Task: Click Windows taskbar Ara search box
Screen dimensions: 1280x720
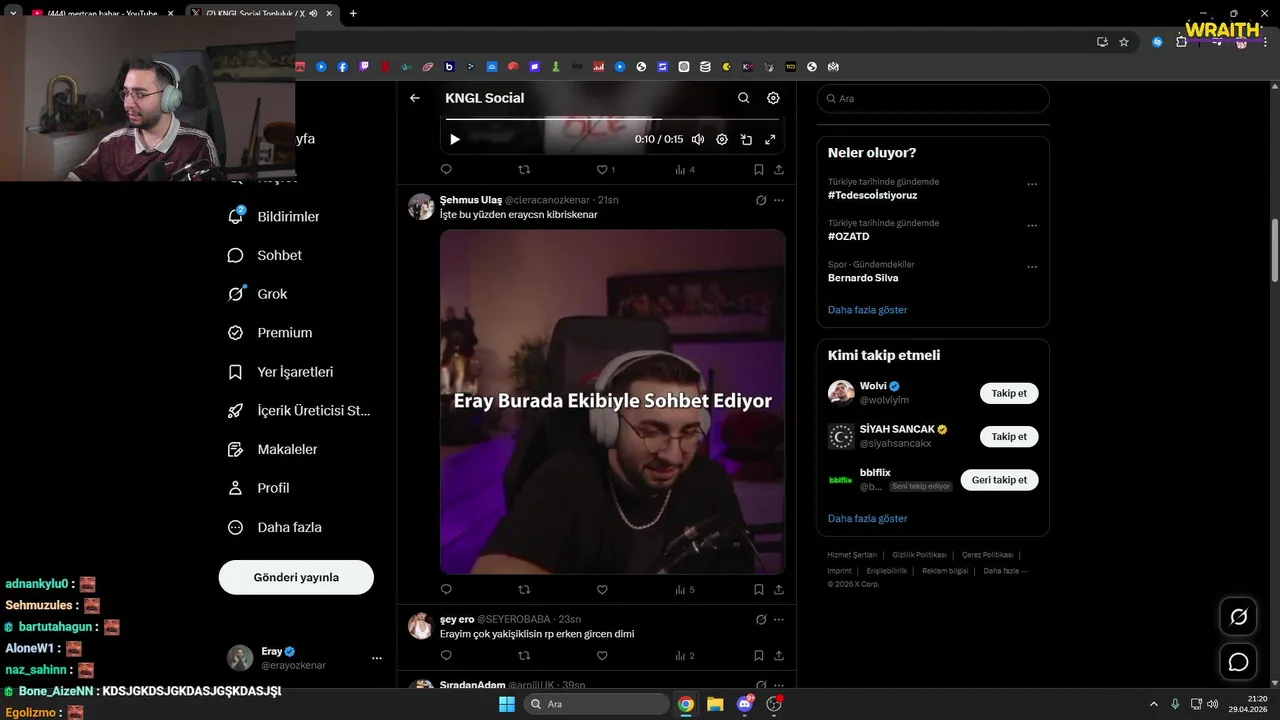Action: point(597,704)
